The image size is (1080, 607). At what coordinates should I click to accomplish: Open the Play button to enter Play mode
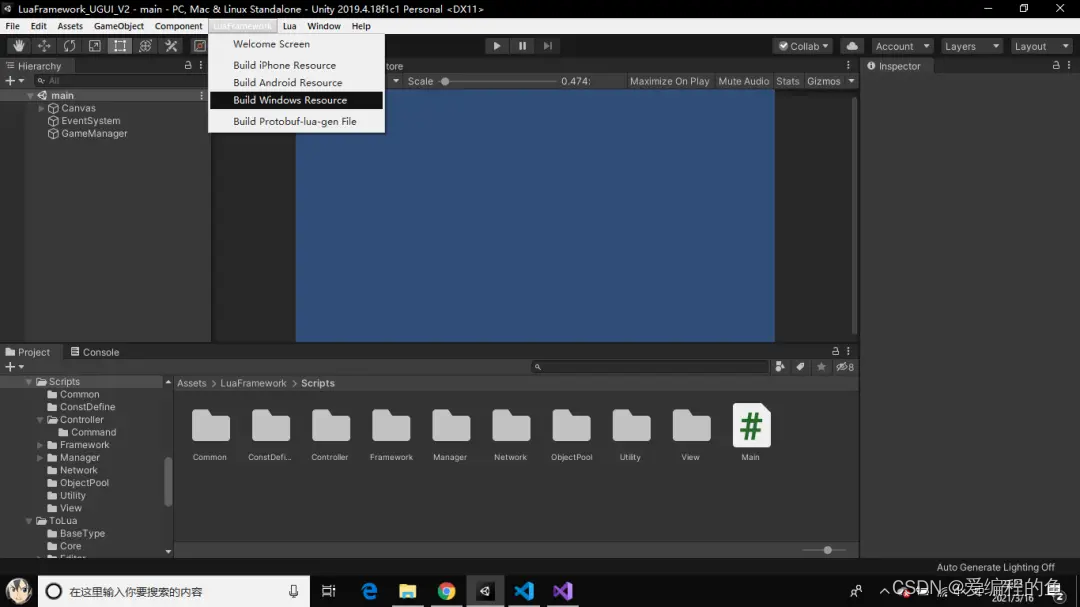pos(497,45)
